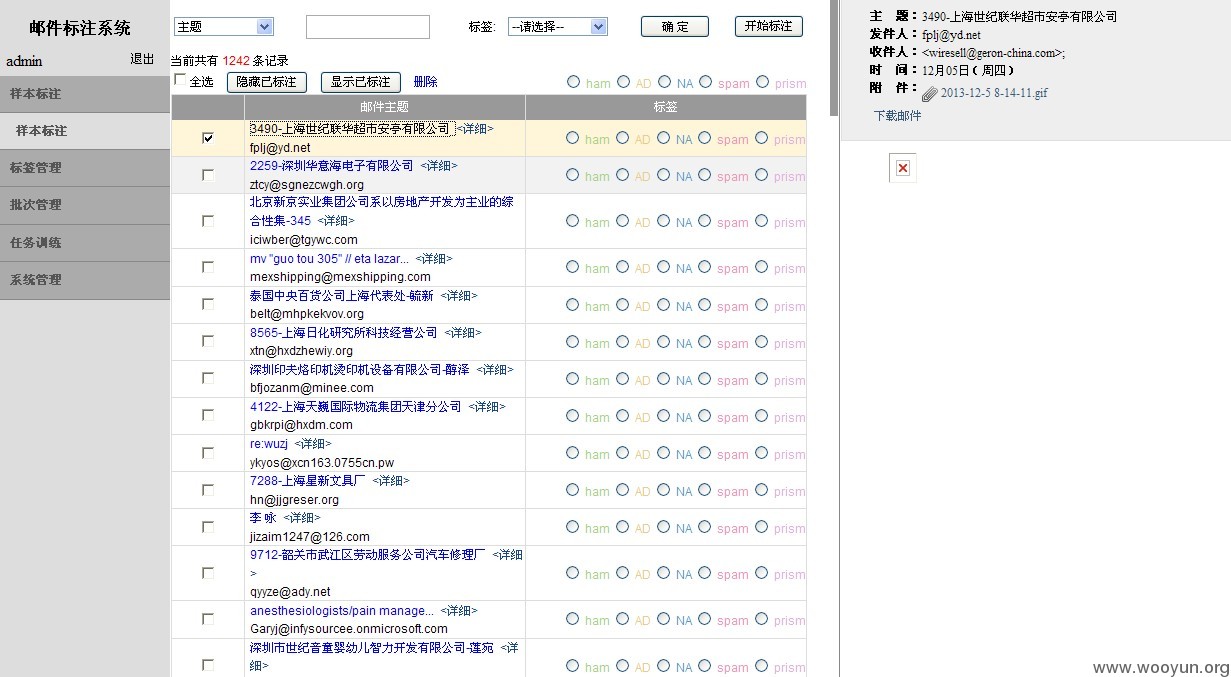Click the 确定 button
Viewport: 1231px width, 677px height.
click(675, 27)
